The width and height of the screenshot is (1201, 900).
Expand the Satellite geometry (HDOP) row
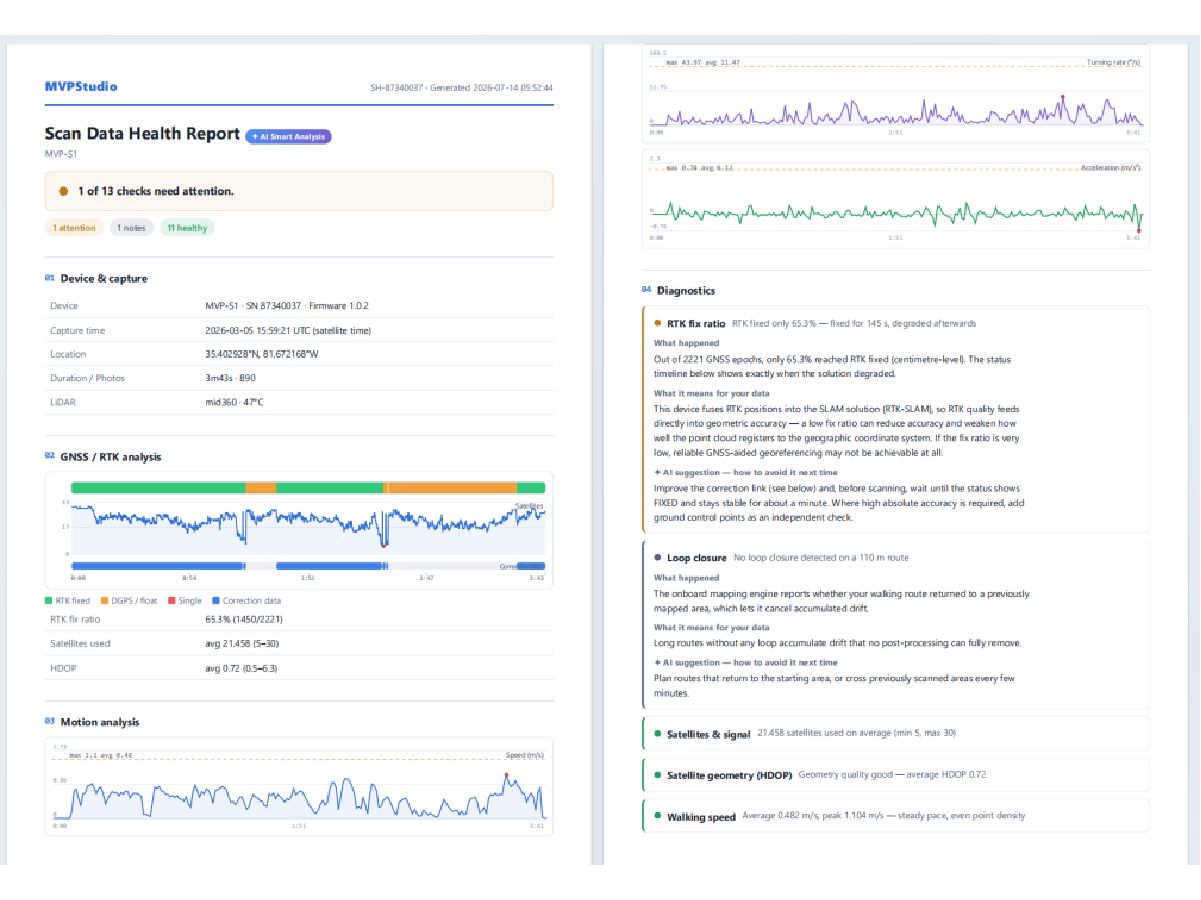(x=895, y=775)
